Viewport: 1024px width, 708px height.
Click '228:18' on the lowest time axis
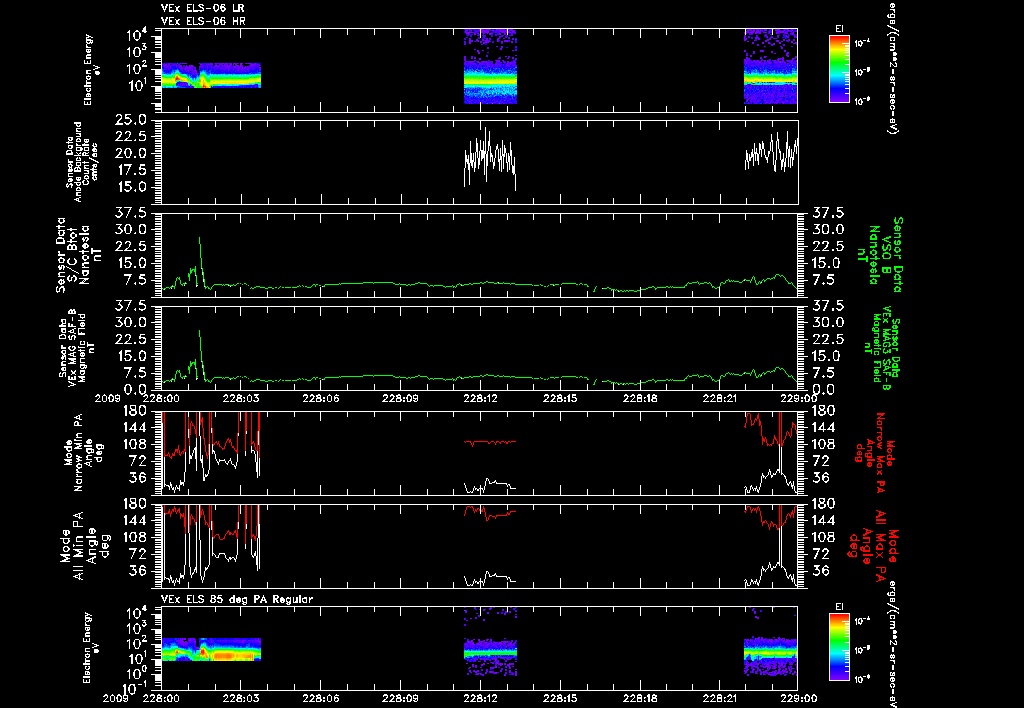pyautogui.click(x=639, y=698)
